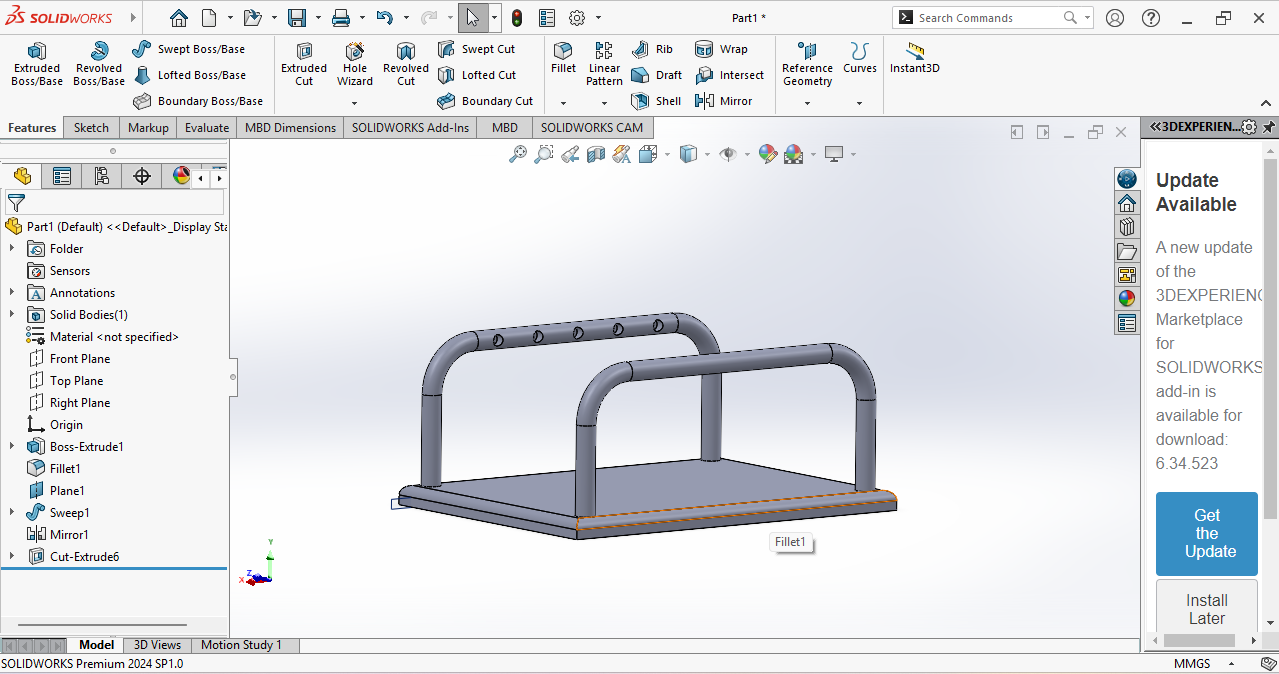Select the Revolved Cut tool
This screenshot has height=674, width=1279.
[x=406, y=64]
